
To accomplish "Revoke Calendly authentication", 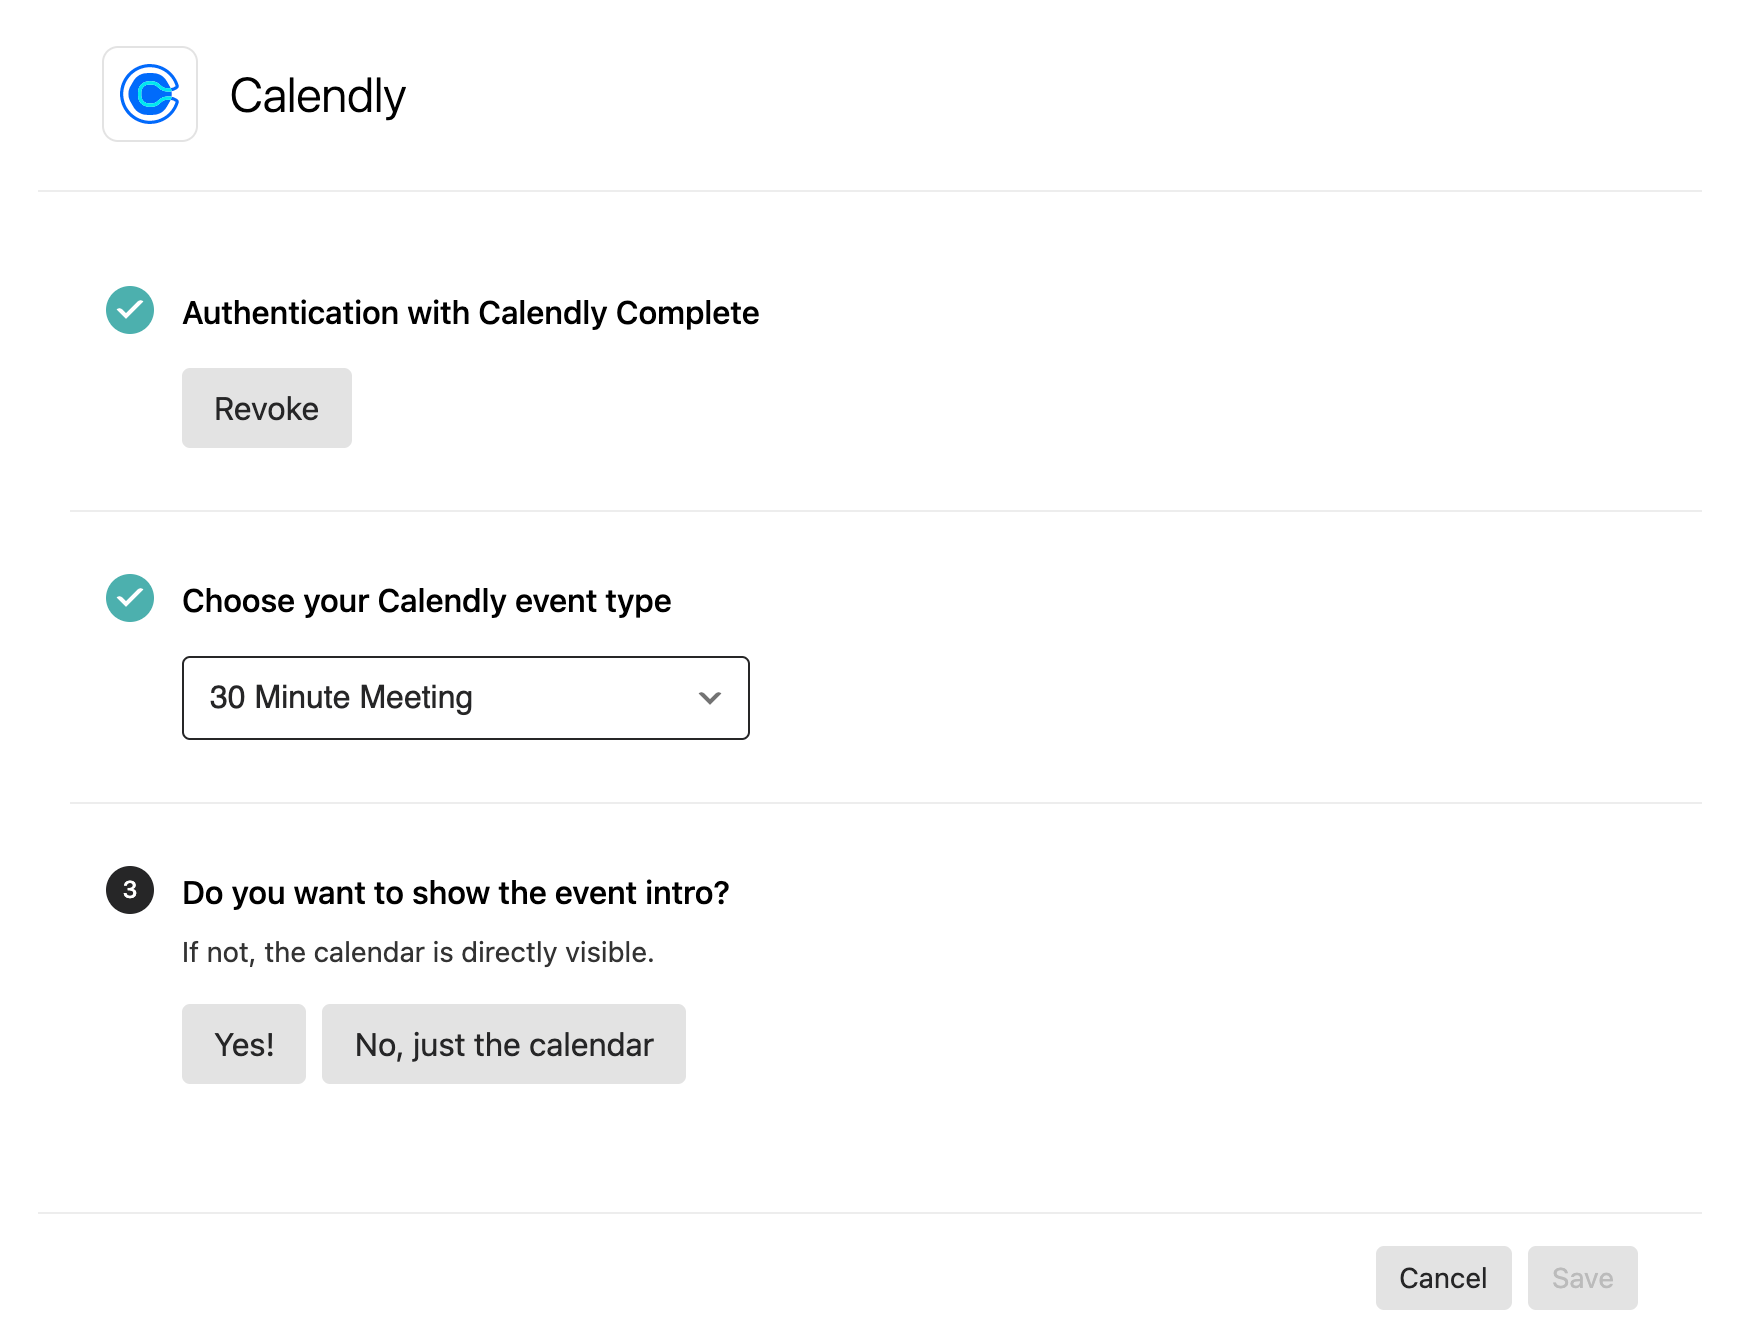I will 267,408.
